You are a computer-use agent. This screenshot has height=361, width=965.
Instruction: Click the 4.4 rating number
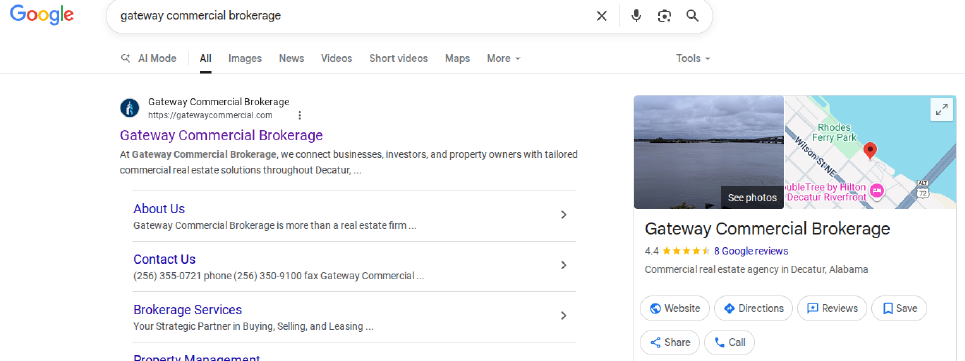[652, 251]
